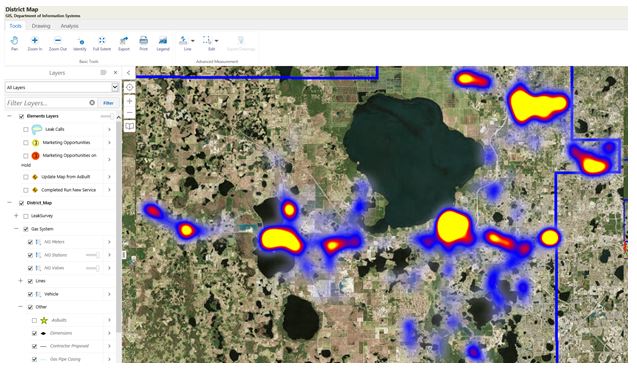The height and width of the screenshot is (373, 637).
Task: Click the geolocate target button on map
Action: point(129,87)
